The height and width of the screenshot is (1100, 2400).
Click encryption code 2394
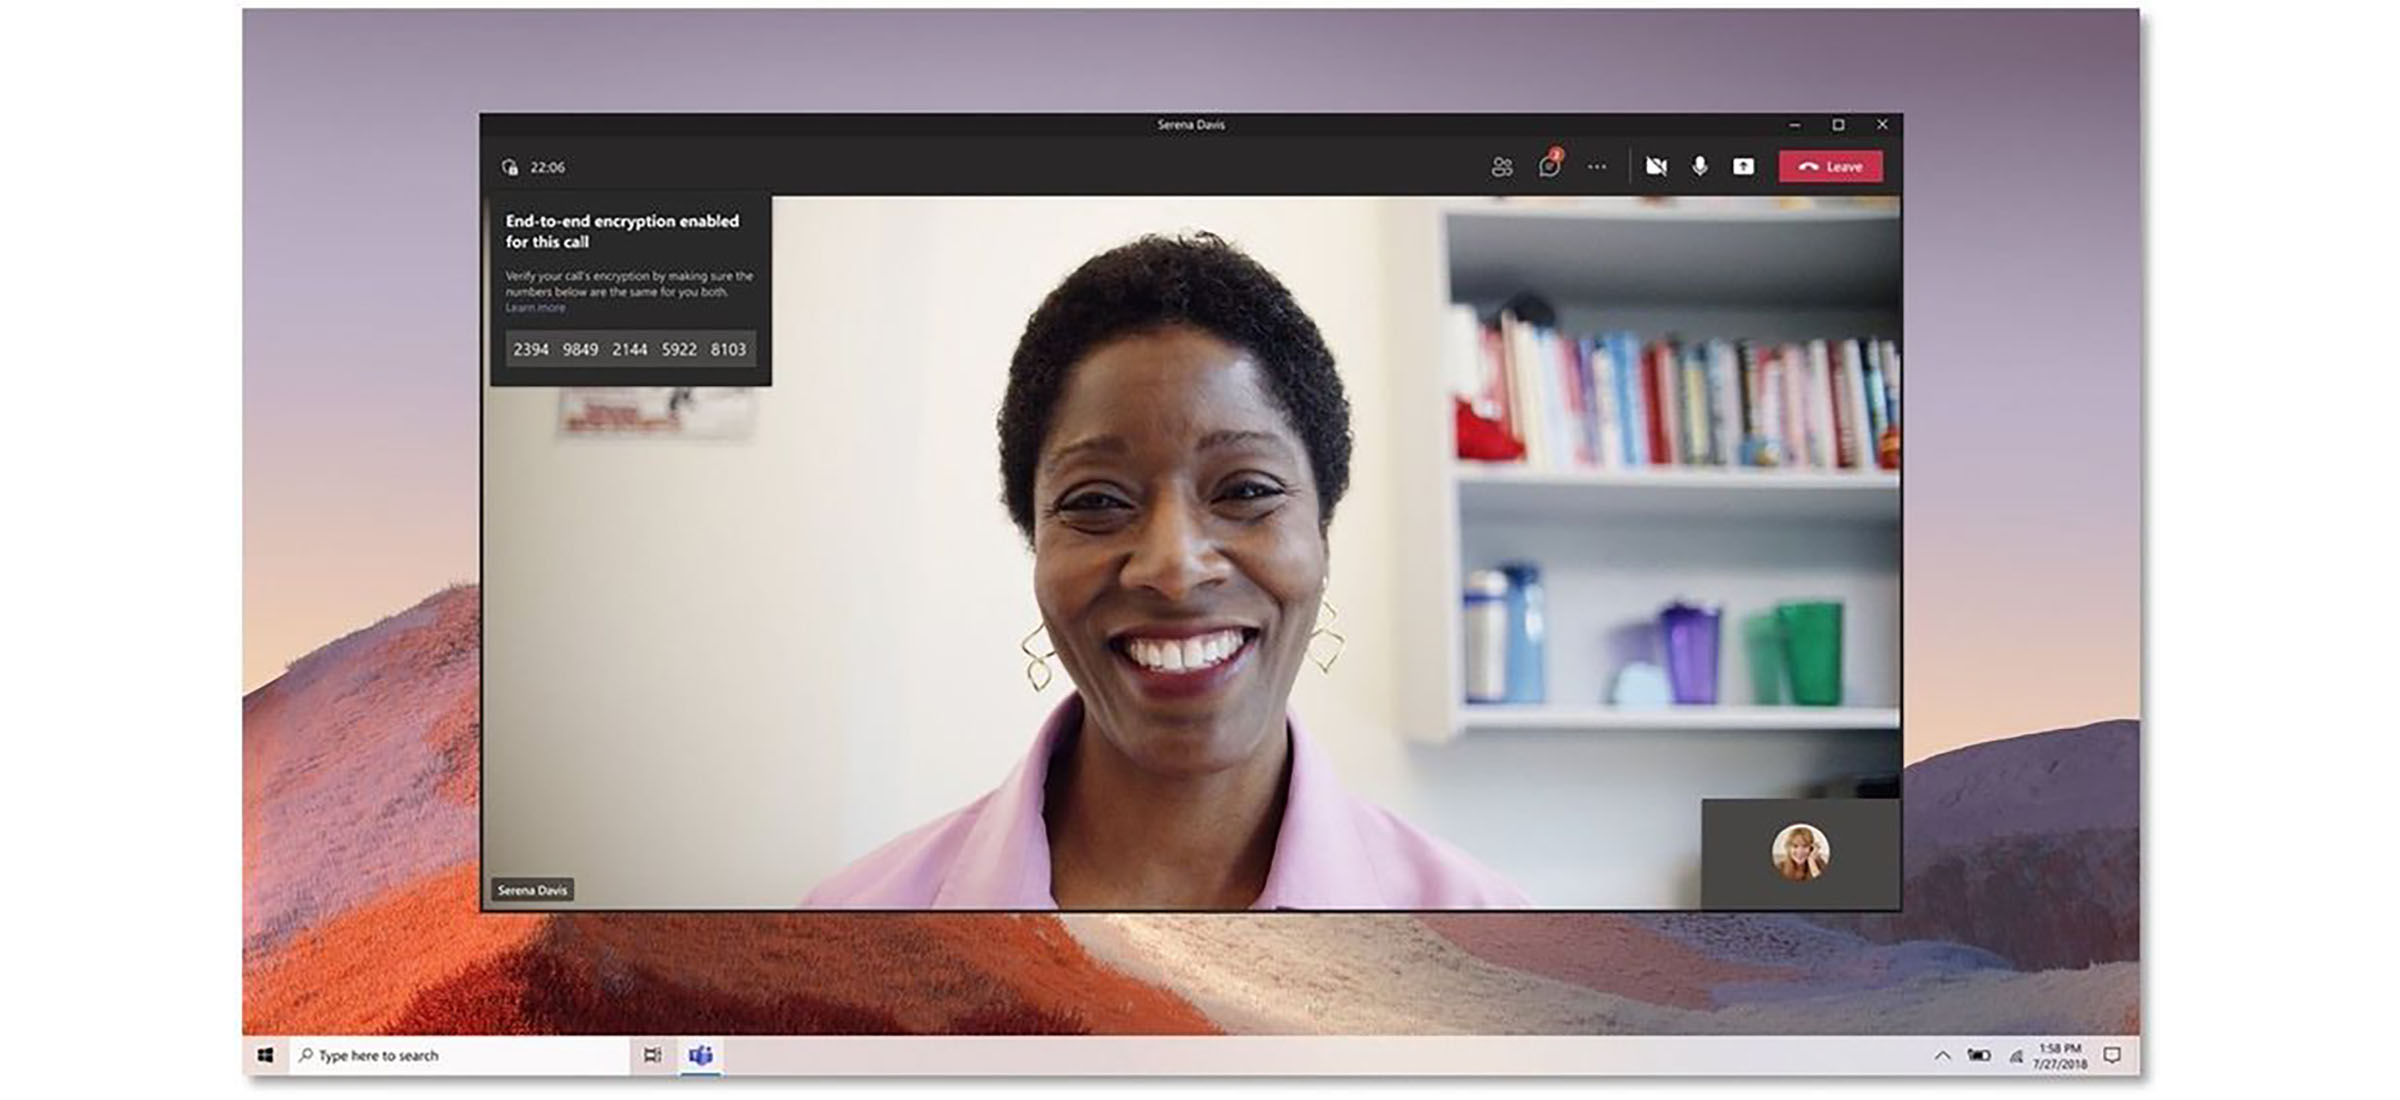(531, 350)
